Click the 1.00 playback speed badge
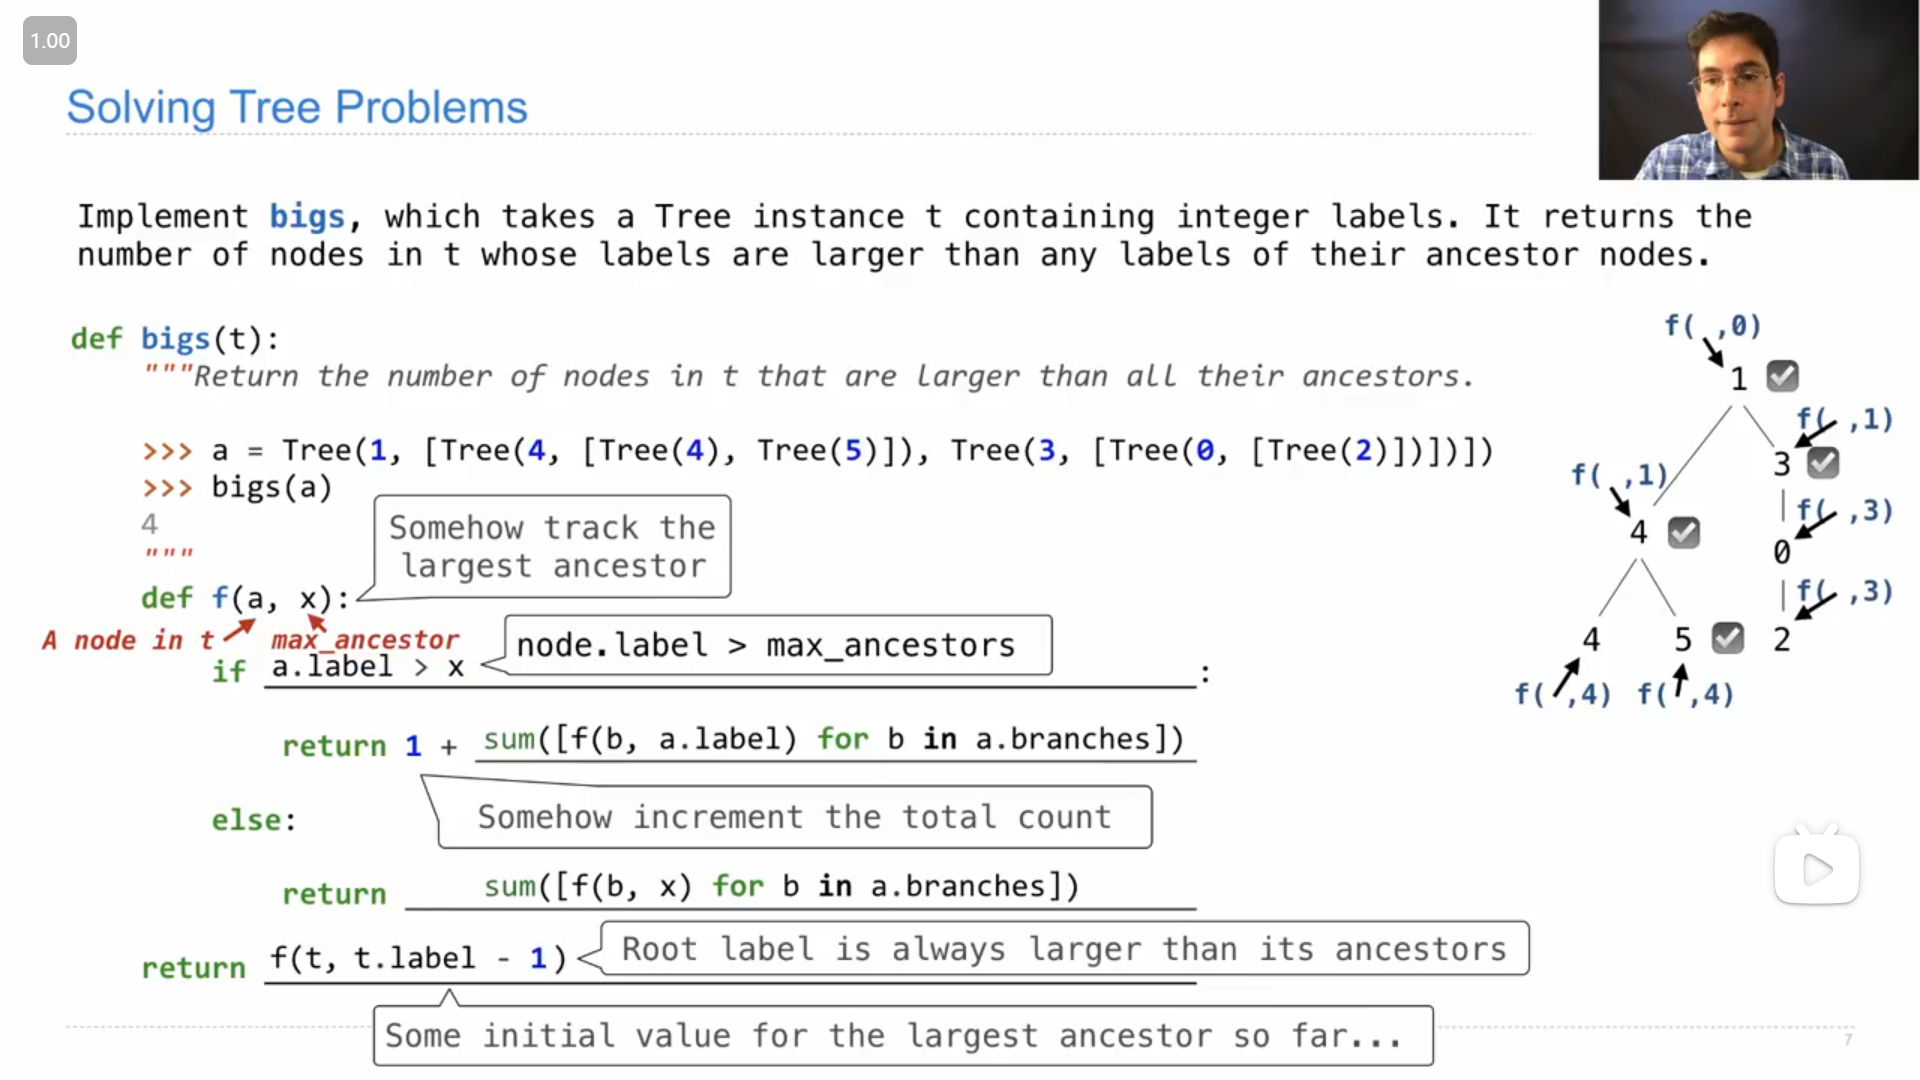The height and width of the screenshot is (1080, 1920). pyautogui.click(x=50, y=41)
